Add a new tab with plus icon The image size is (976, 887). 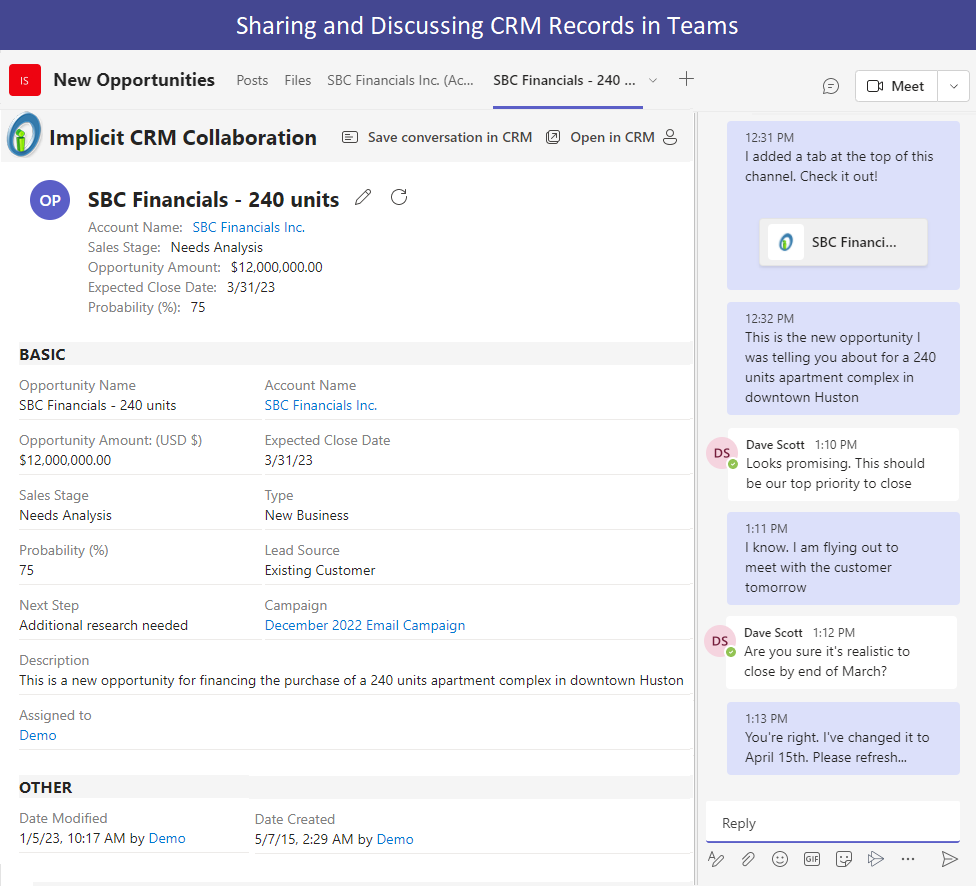click(686, 80)
